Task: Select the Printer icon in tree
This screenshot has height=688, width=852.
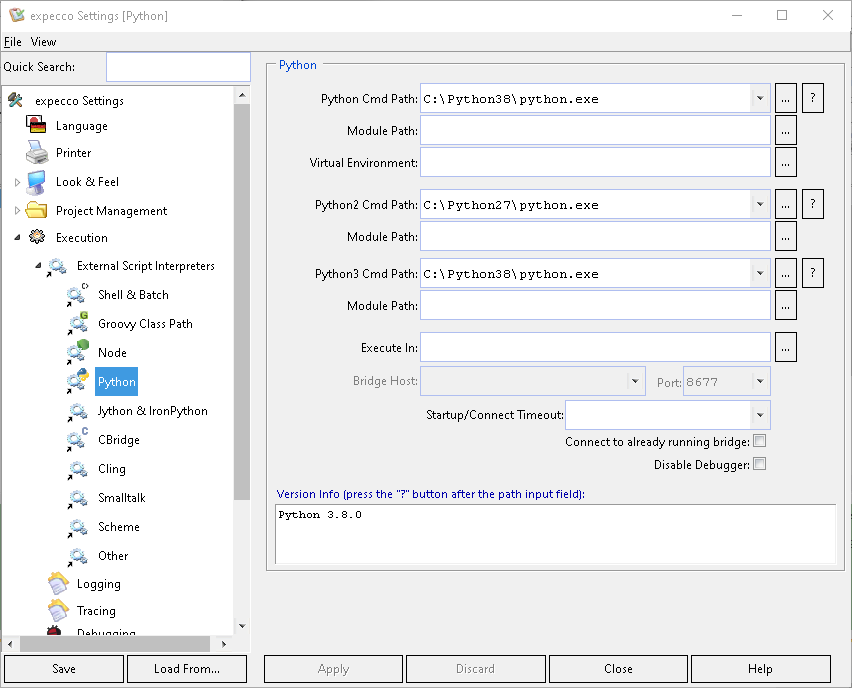Action: click(37, 153)
